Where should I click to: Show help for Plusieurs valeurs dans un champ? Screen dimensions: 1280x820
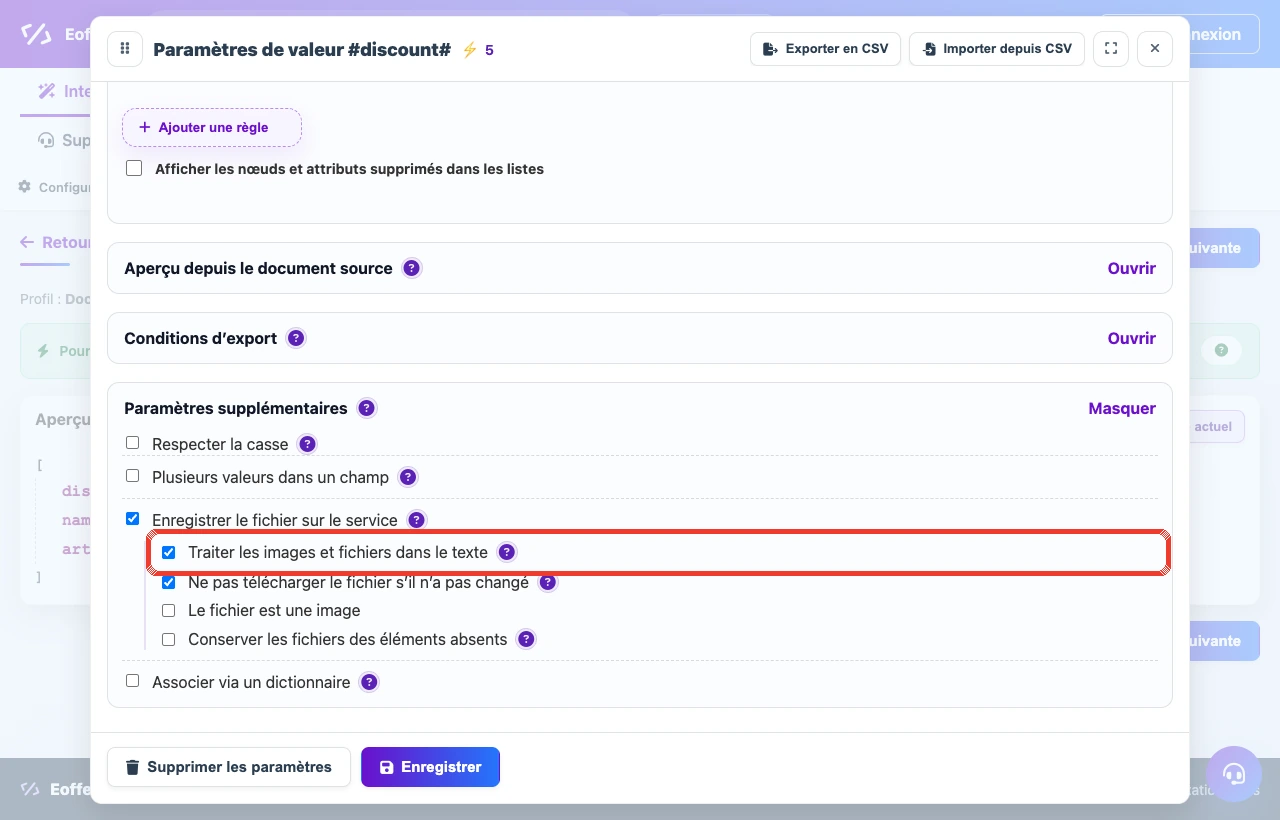(408, 477)
